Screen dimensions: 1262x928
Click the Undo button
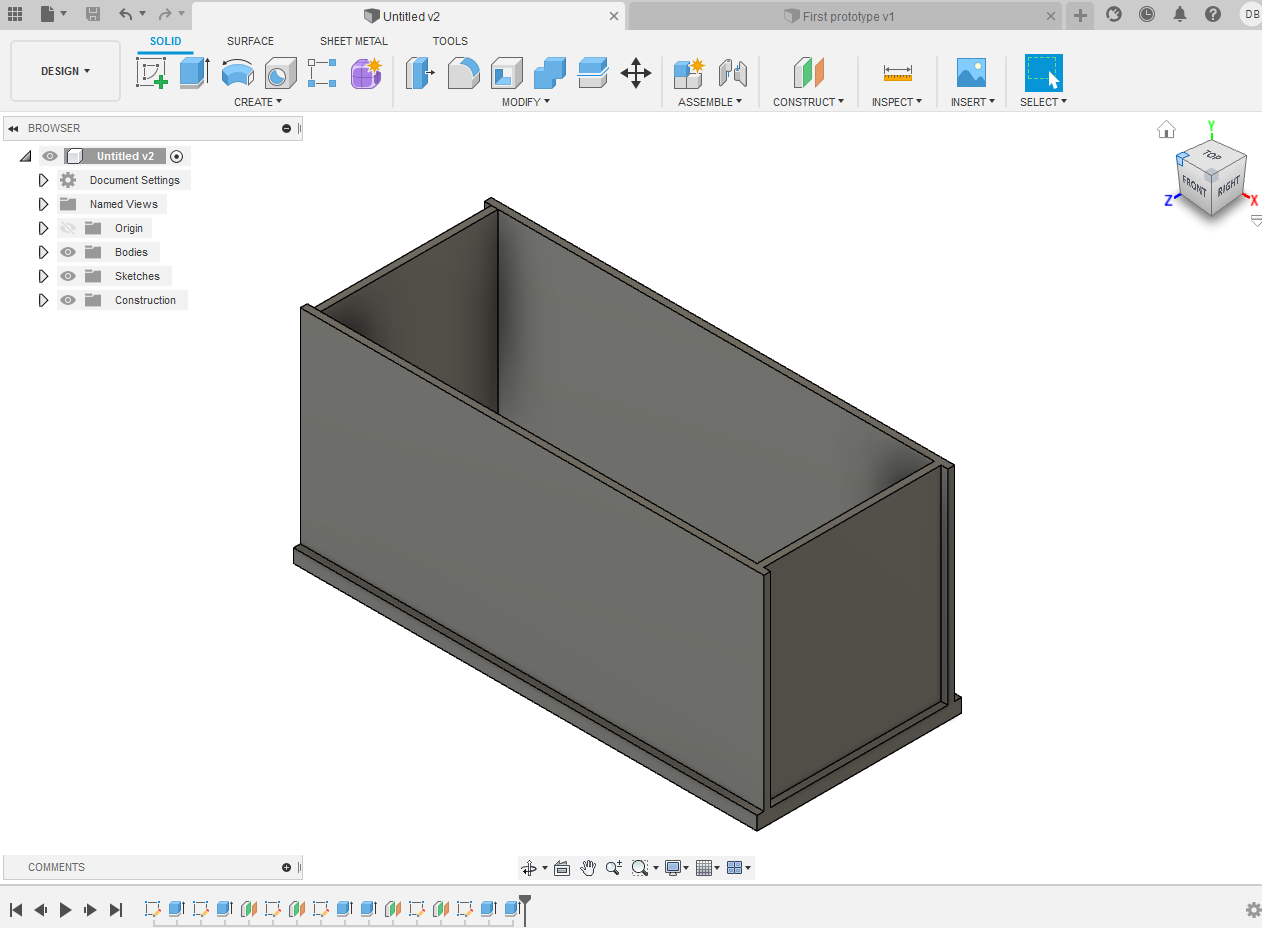click(x=124, y=15)
